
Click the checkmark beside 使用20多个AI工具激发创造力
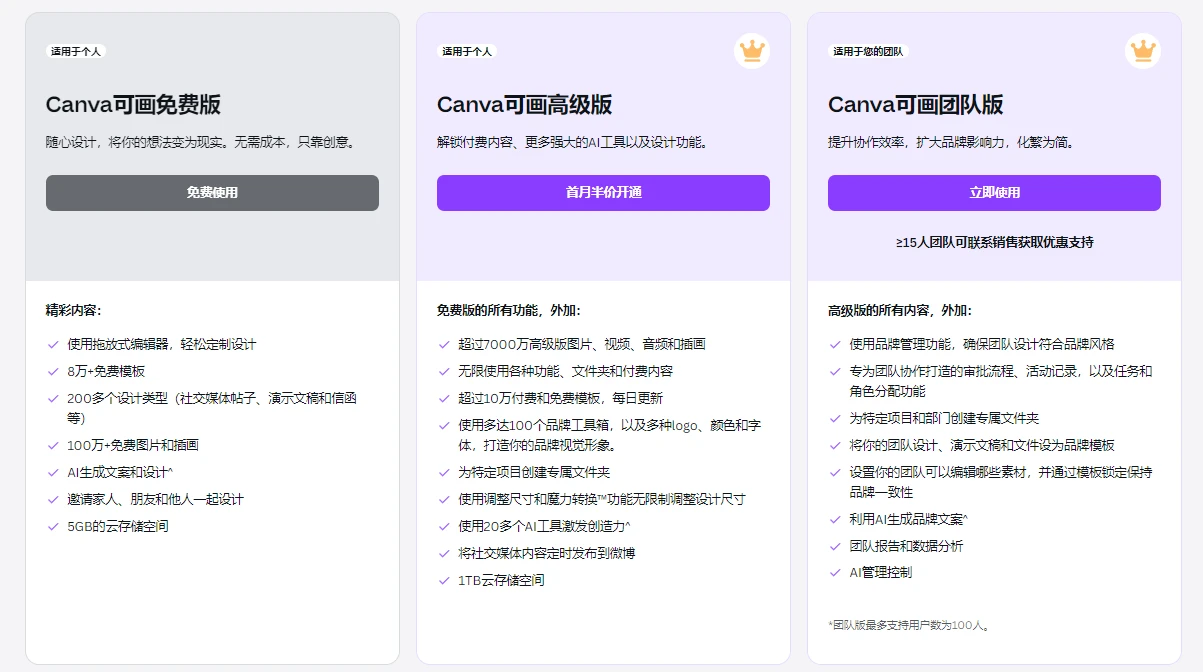444,526
